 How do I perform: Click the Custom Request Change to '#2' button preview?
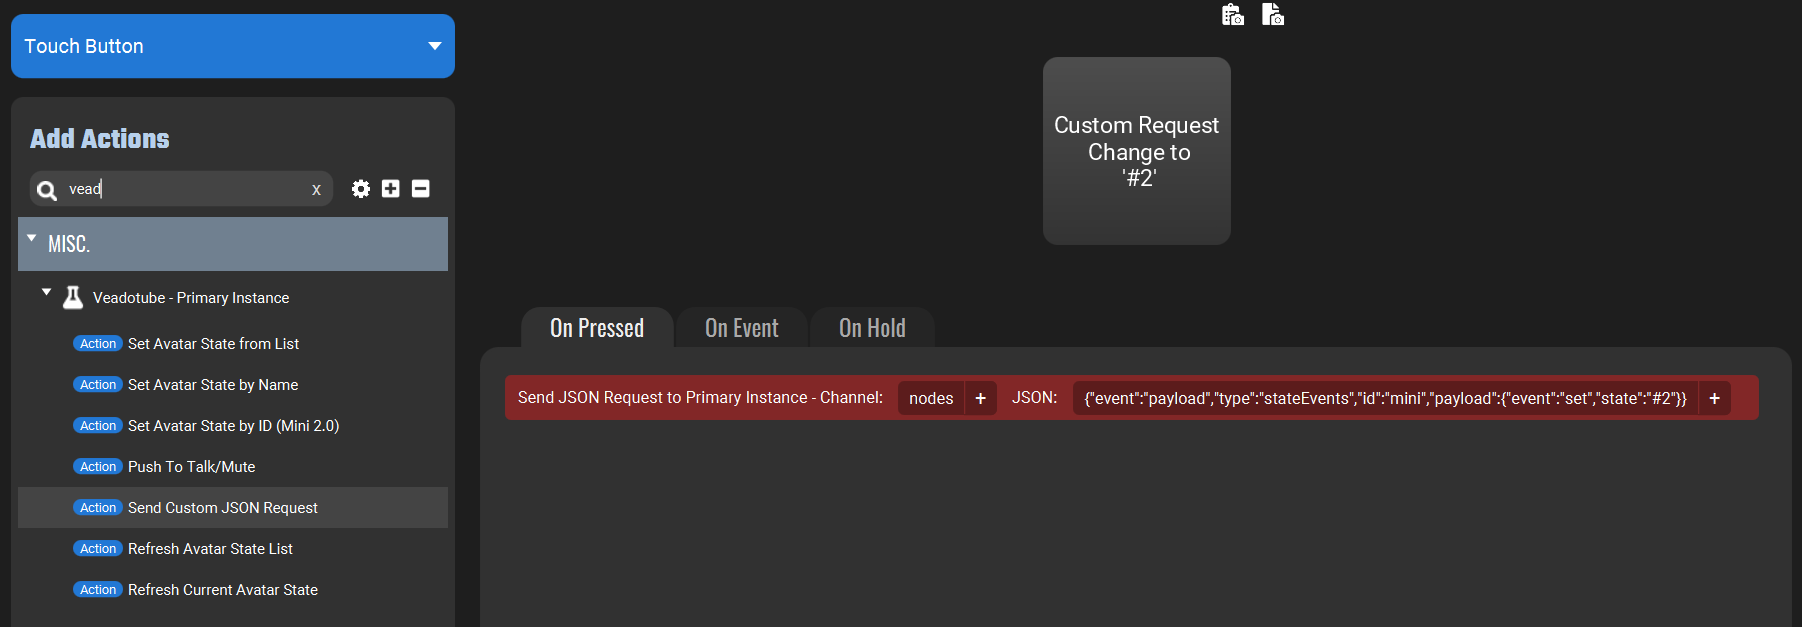pos(1137,151)
